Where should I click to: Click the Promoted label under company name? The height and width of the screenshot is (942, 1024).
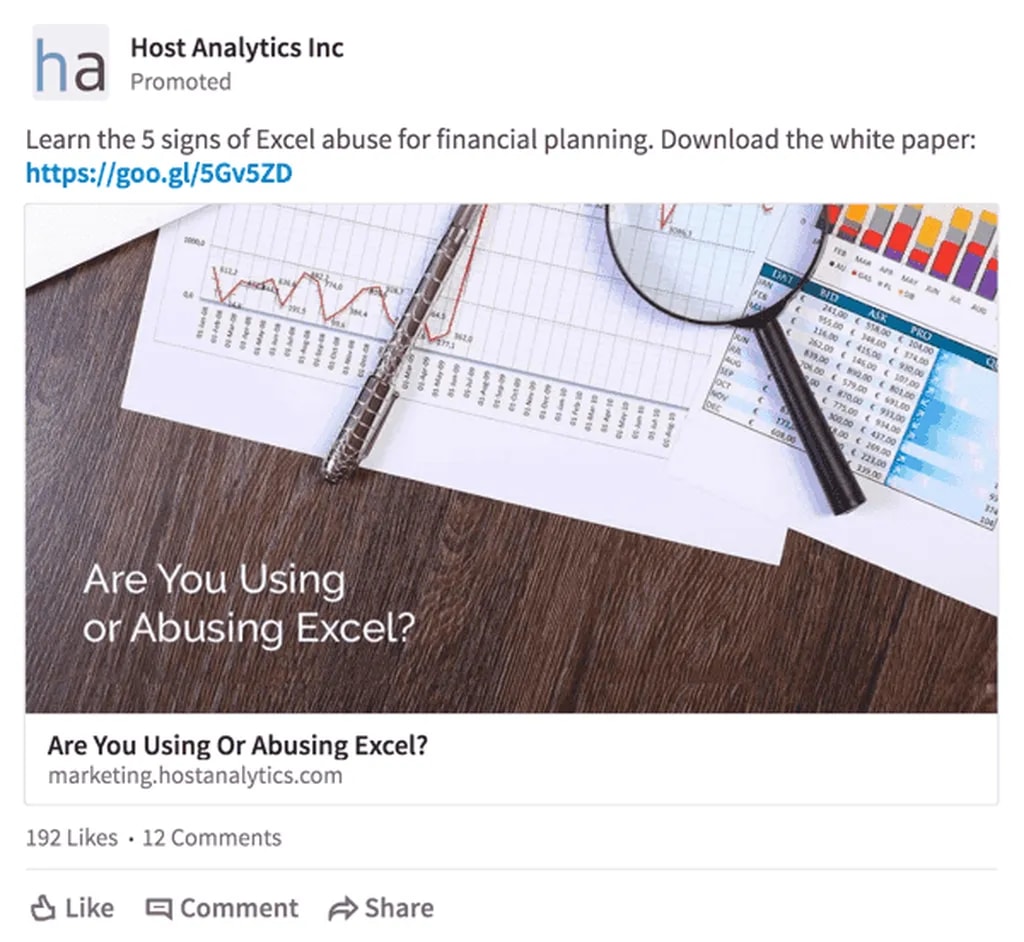coord(180,82)
